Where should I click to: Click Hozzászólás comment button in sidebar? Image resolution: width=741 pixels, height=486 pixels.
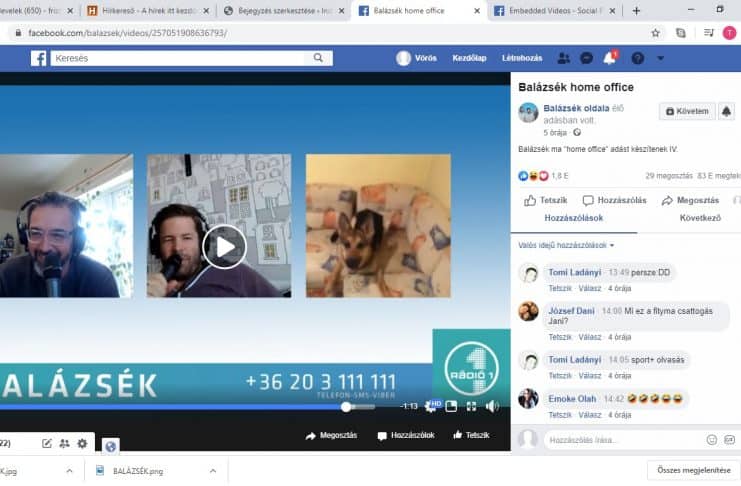pyautogui.click(x=614, y=200)
